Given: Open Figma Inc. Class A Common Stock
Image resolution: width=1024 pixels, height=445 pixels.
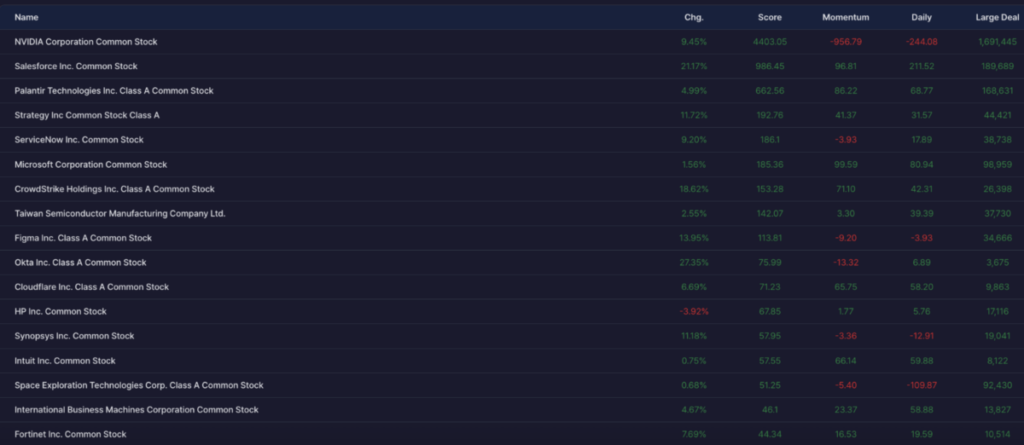Looking at the screenshot, I should pos(512,238).
